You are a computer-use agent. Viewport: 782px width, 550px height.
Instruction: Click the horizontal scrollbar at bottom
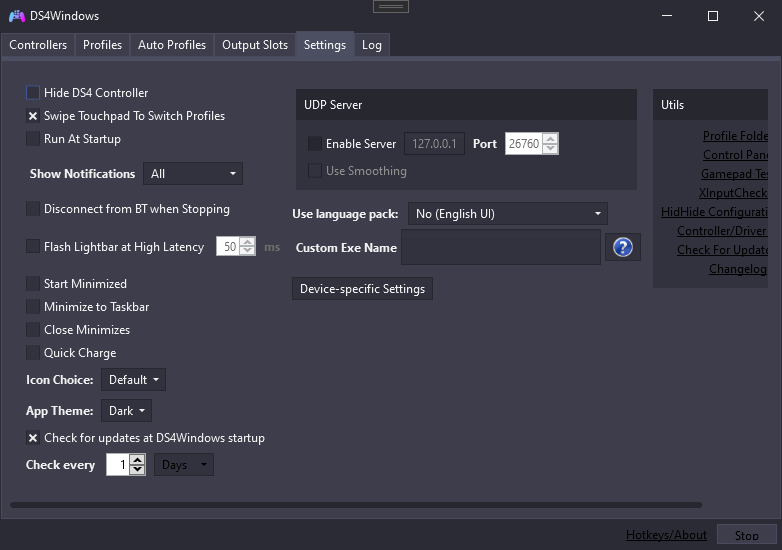pos(356,505)
